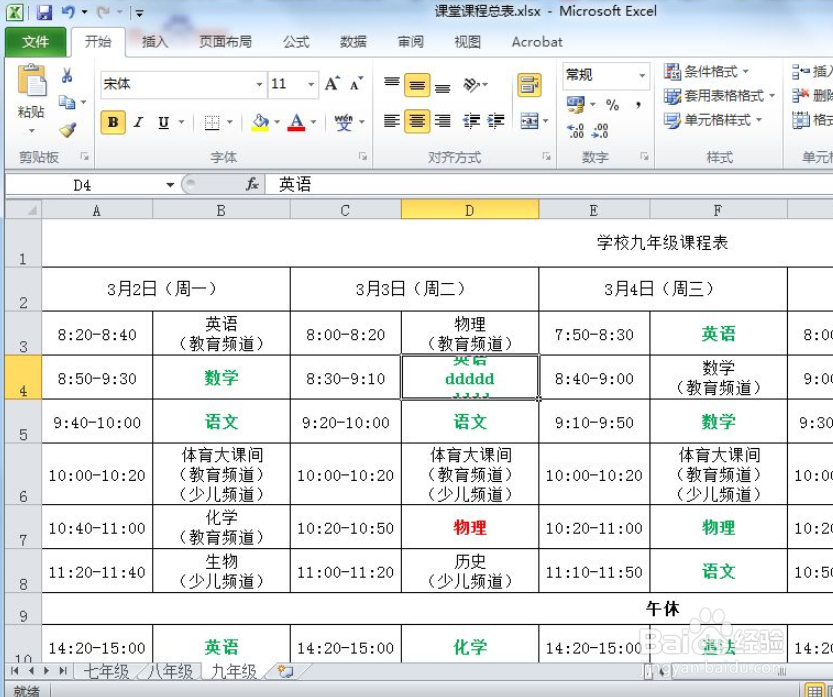Click cell with red 物理 text
Viewport: 833px width, 697px height.
pos(470,528)
